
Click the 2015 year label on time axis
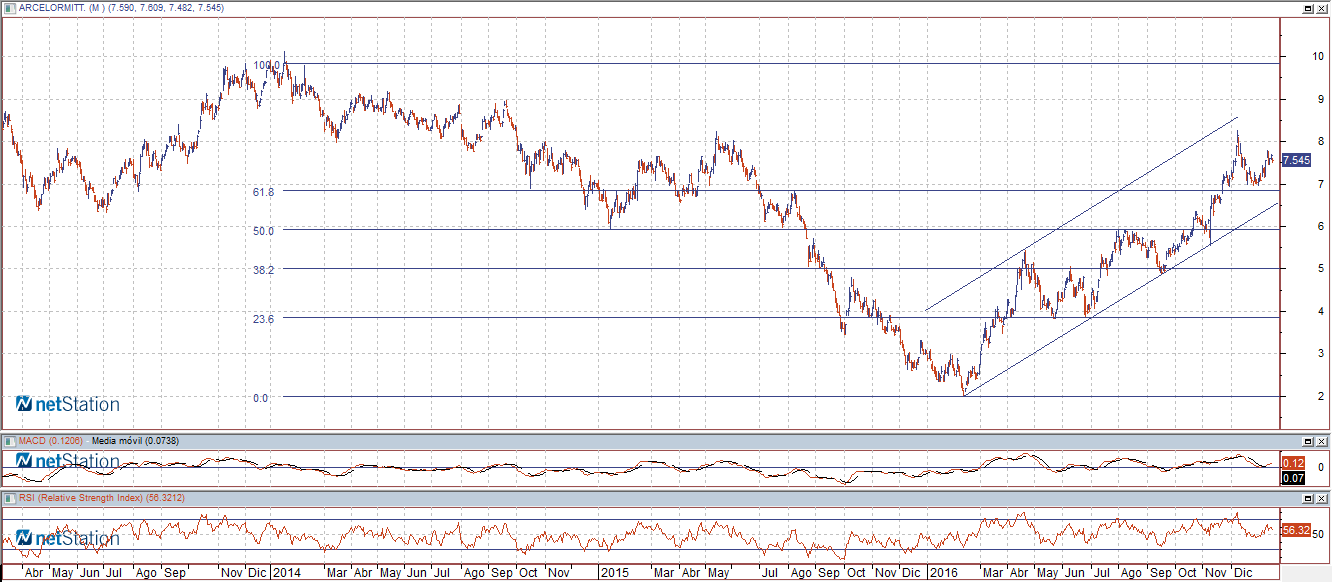pos(613,573)
